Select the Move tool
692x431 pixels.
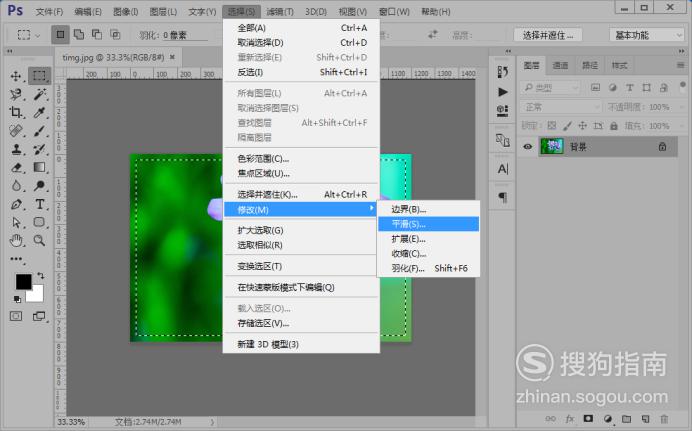point(16,76)
